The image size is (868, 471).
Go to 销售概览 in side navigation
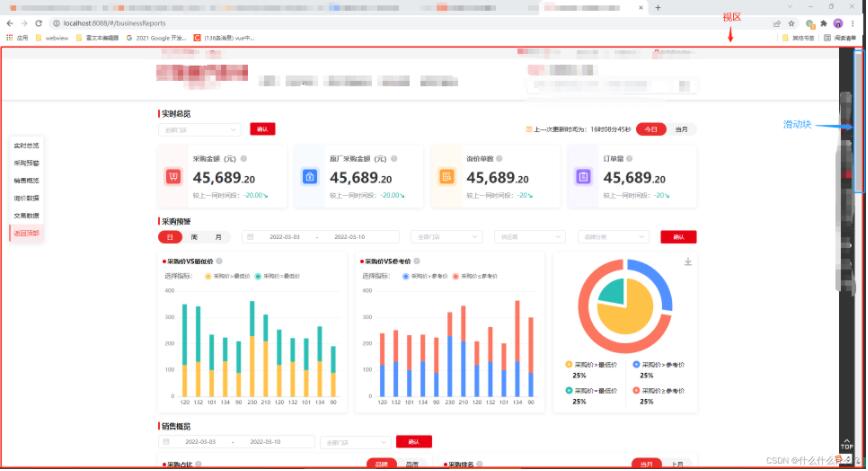(27, 181)
